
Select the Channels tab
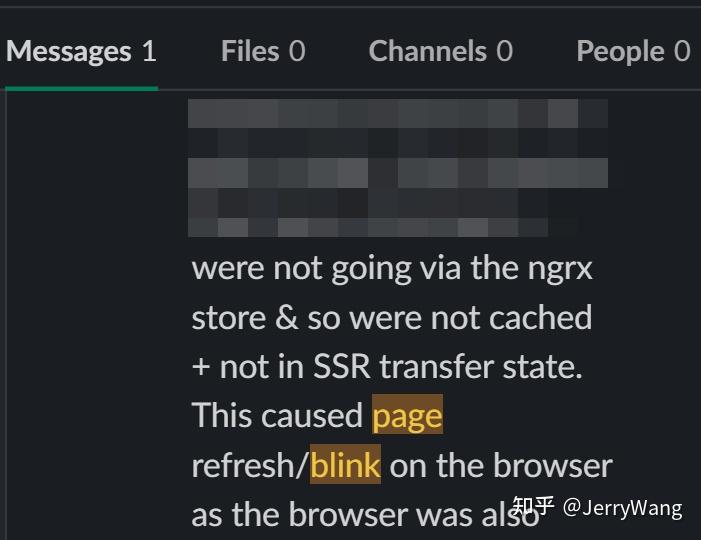[440, 51]
